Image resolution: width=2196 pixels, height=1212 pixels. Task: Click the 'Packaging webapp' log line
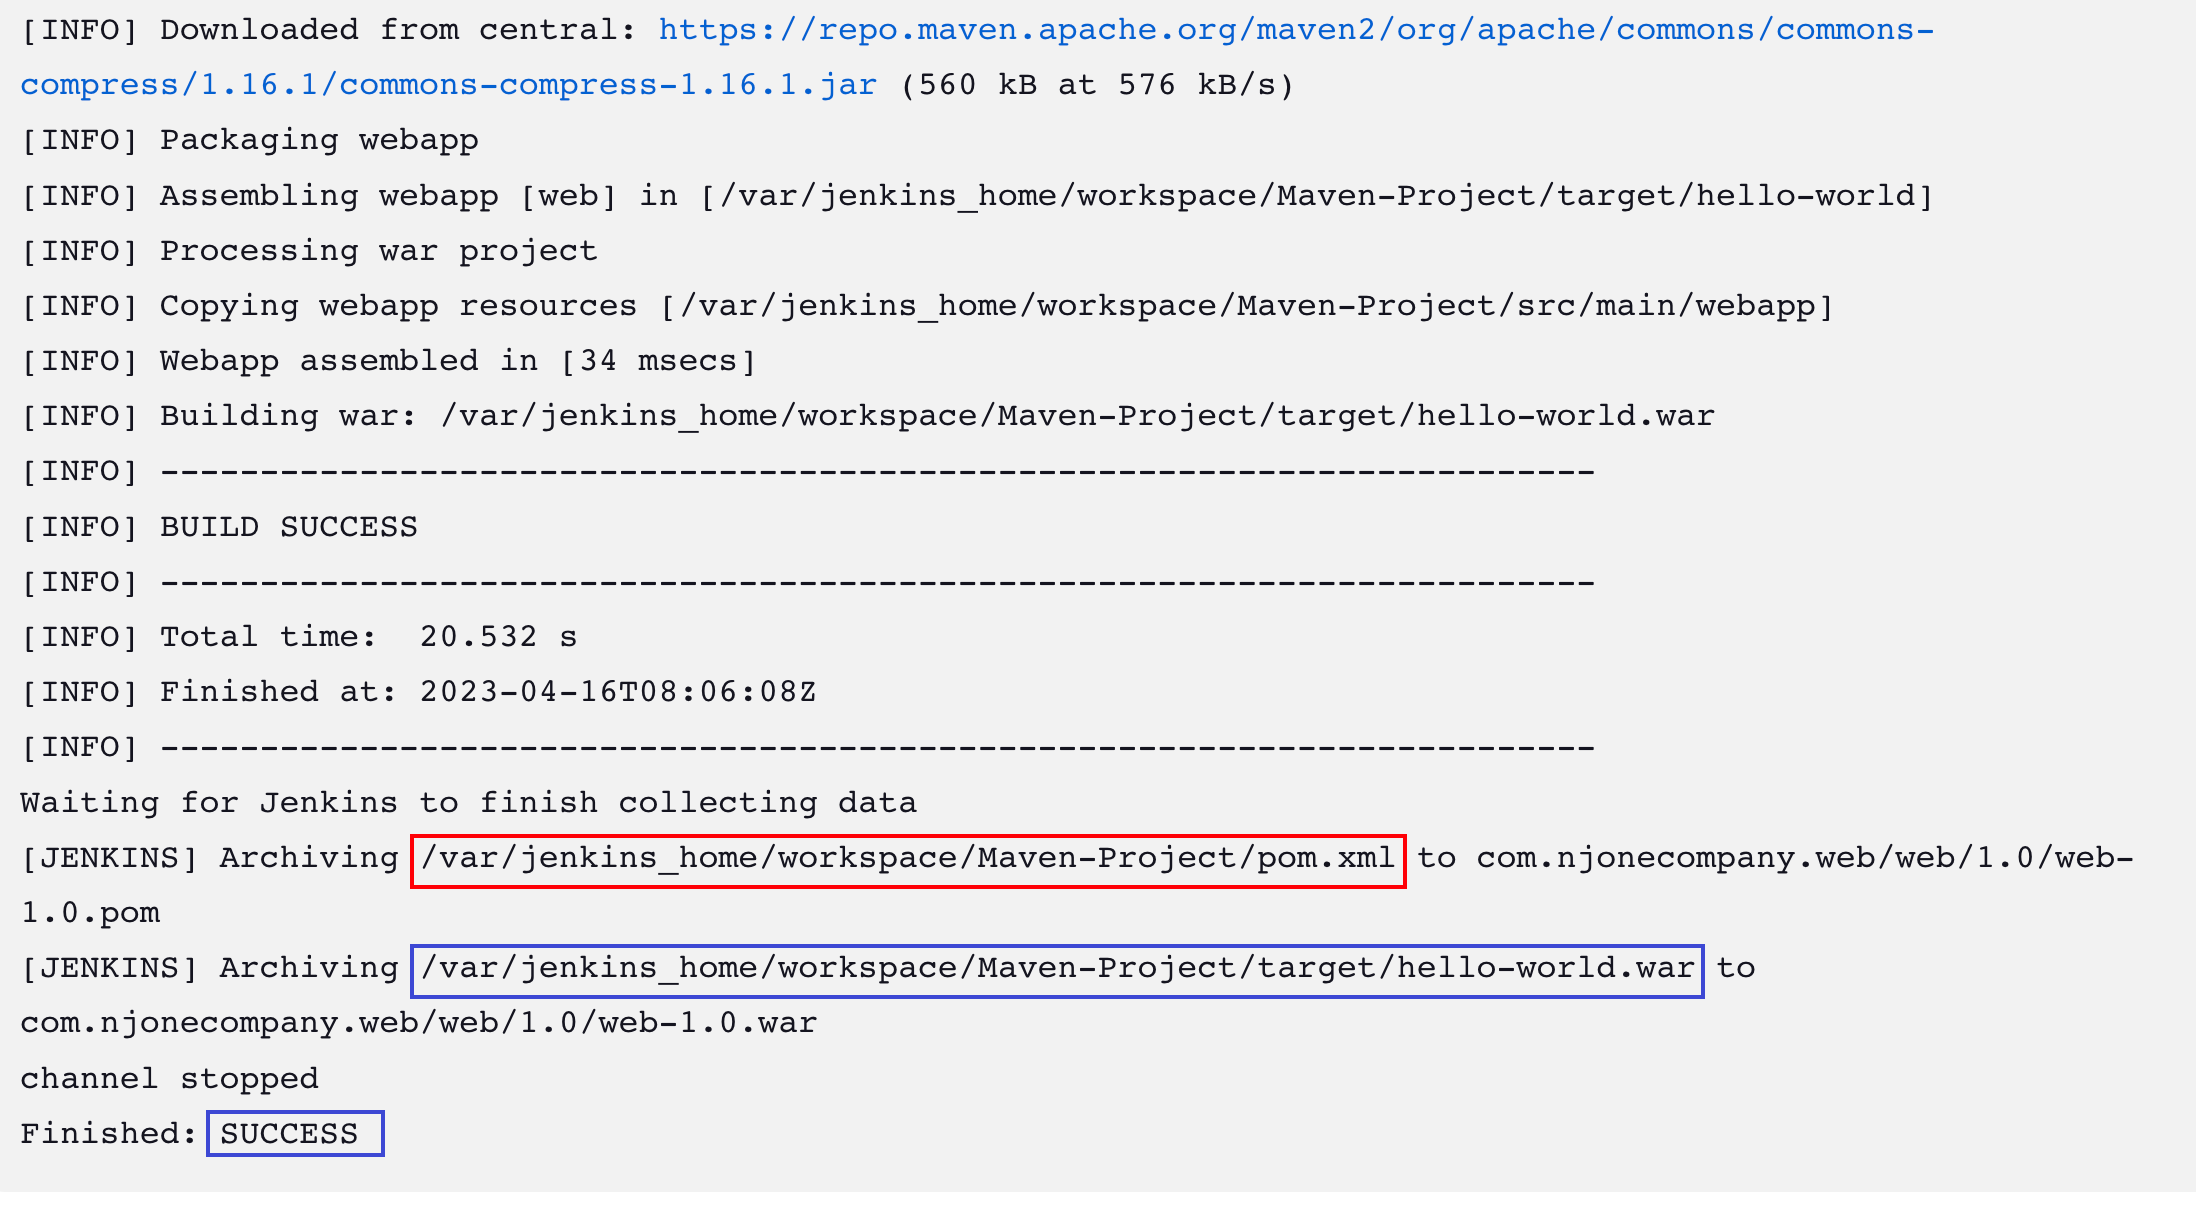coord(249,140)
